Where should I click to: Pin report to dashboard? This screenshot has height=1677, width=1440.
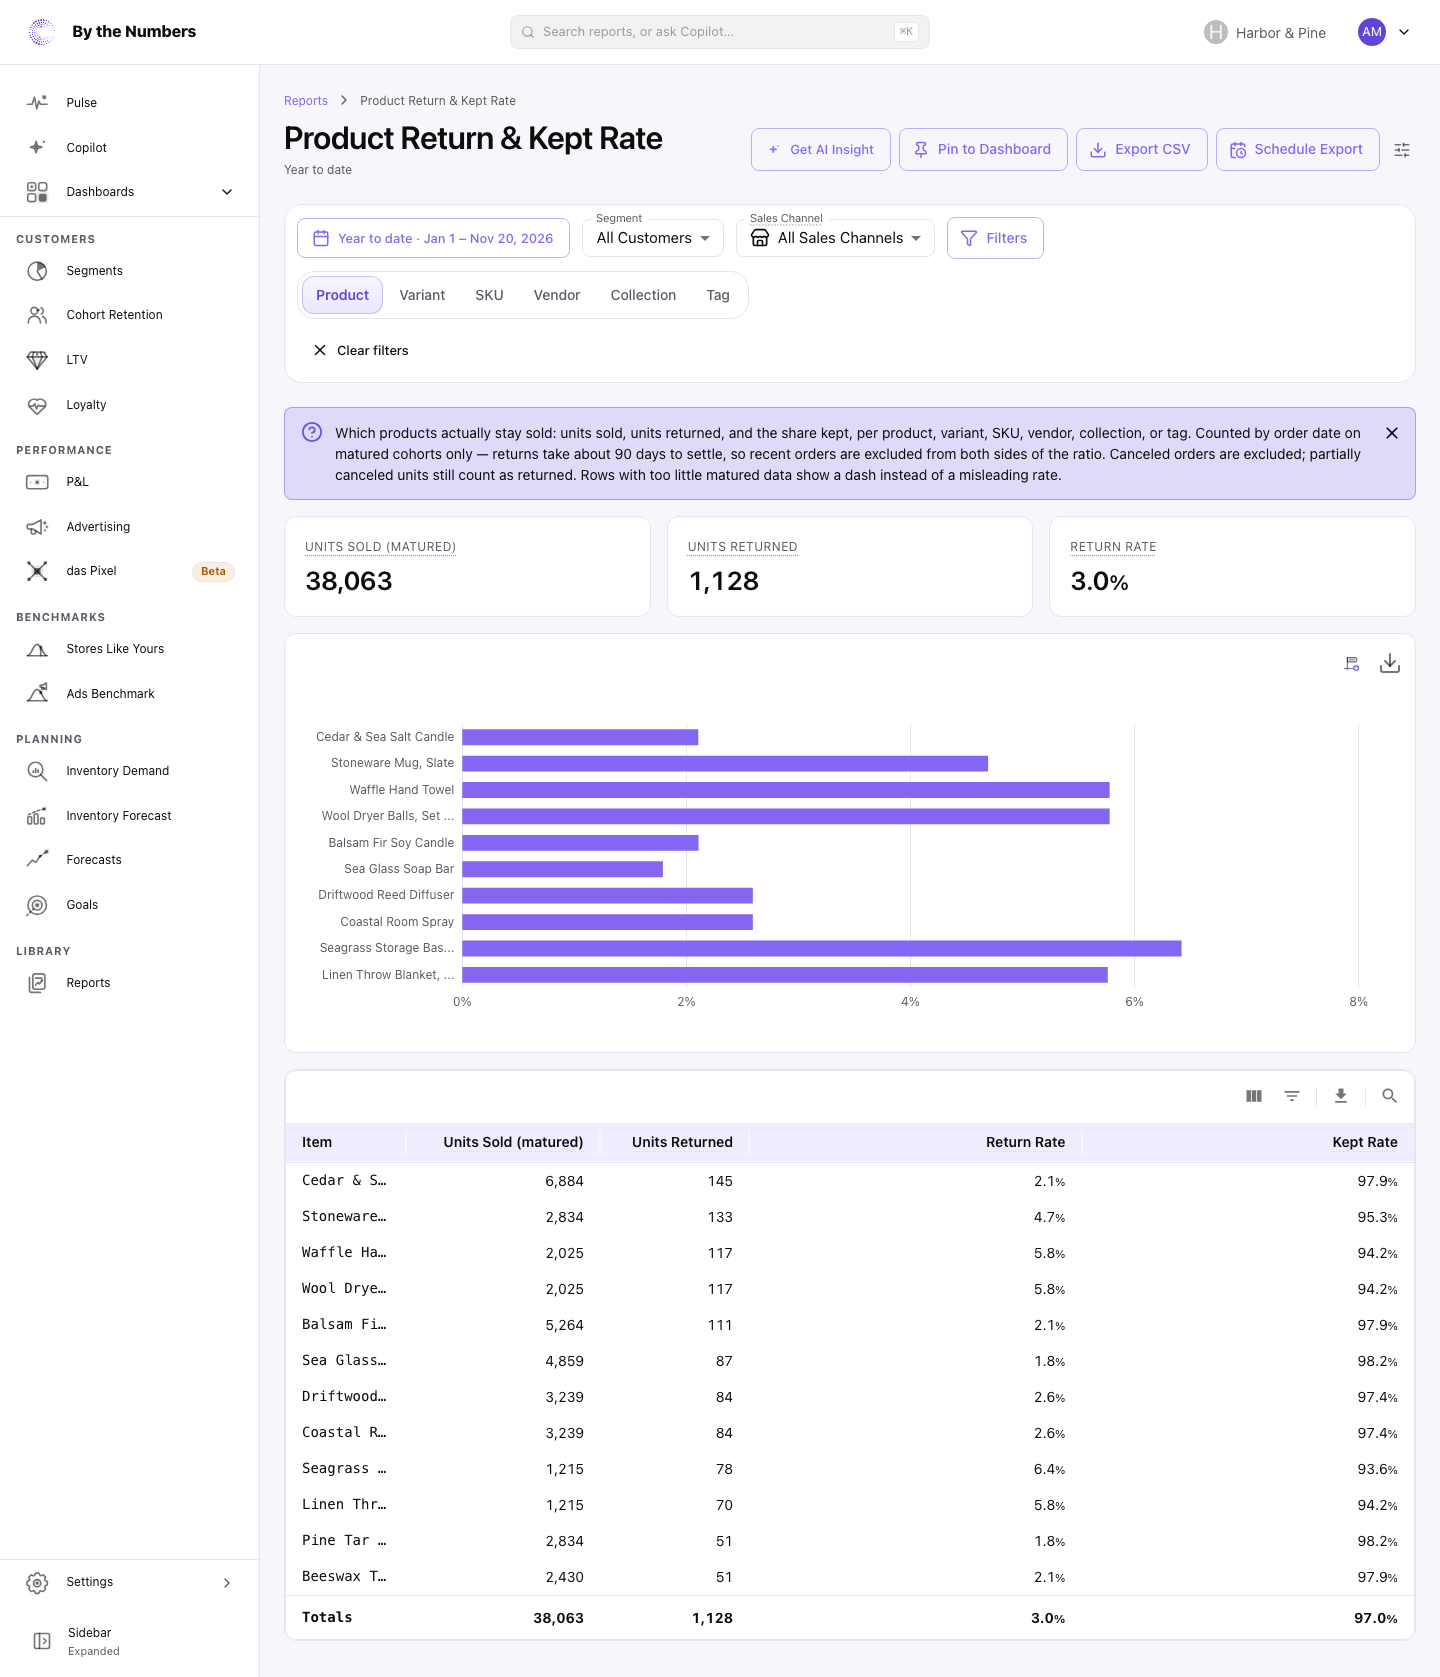click(x=983, y=150)
